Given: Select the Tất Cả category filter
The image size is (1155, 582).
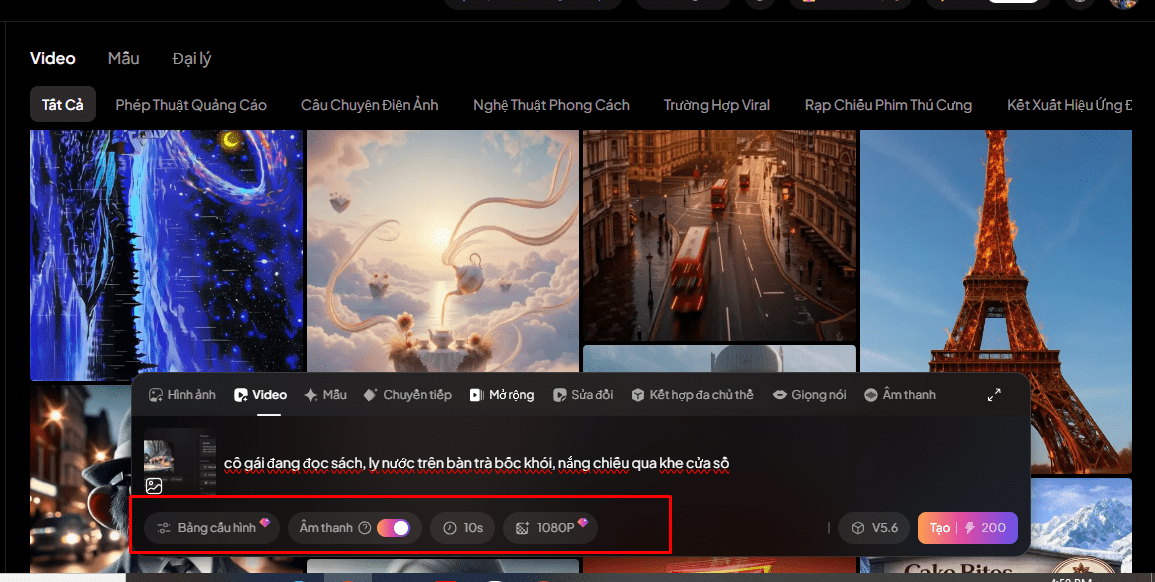Looking at the screenshot, I should (63, 105).
